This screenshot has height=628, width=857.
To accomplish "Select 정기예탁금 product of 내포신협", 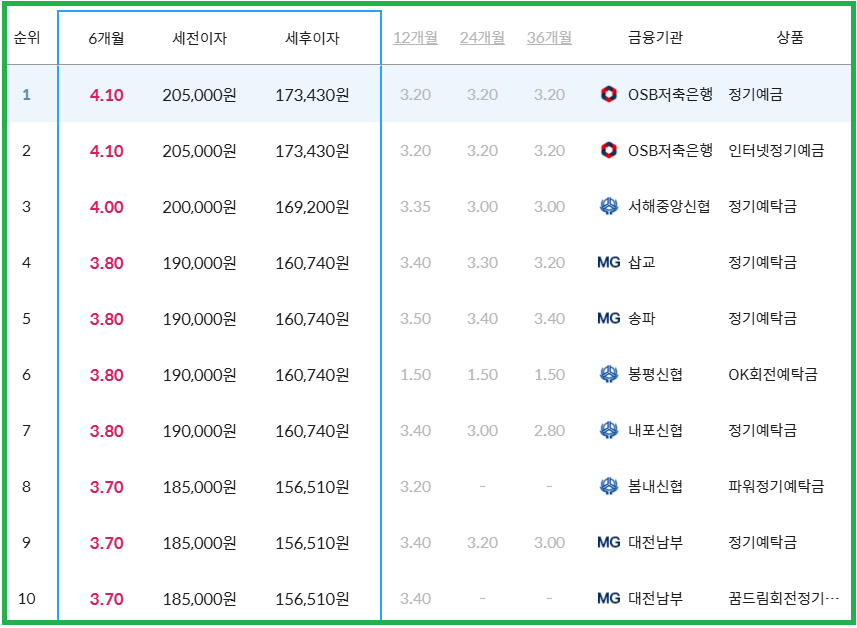I will point(762,430).
